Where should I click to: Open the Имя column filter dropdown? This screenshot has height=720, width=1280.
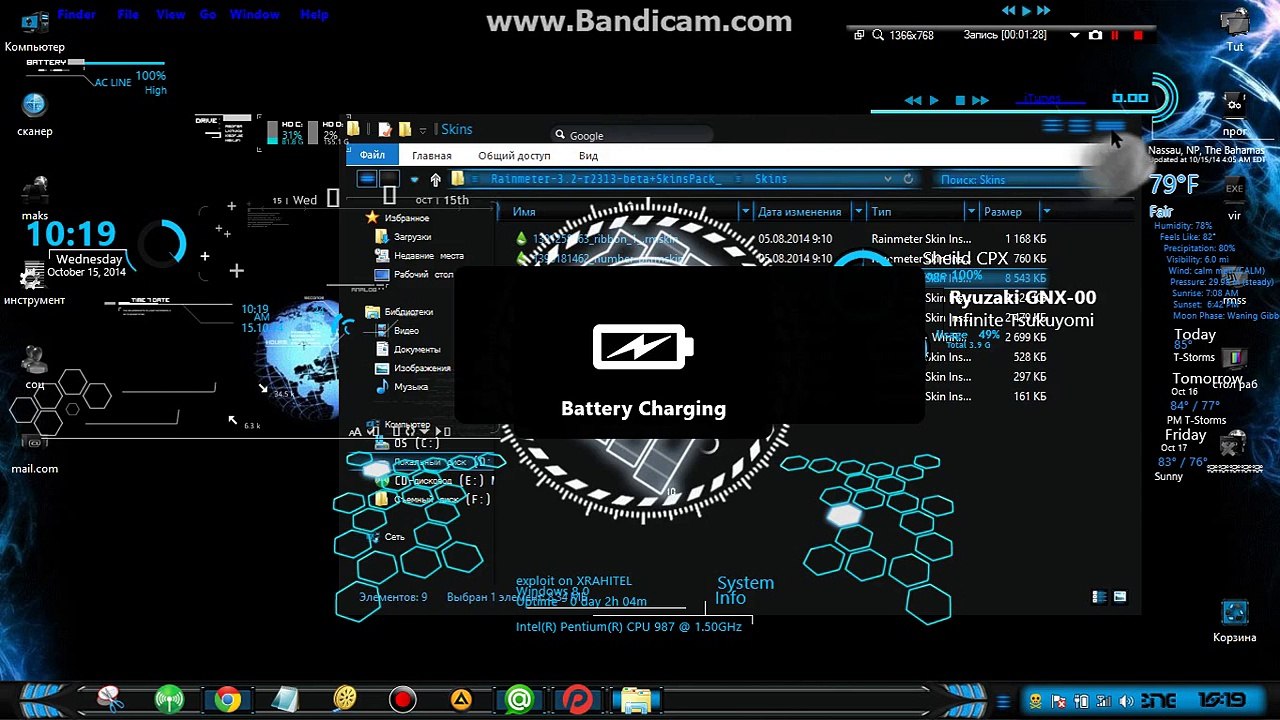[745, 211]
